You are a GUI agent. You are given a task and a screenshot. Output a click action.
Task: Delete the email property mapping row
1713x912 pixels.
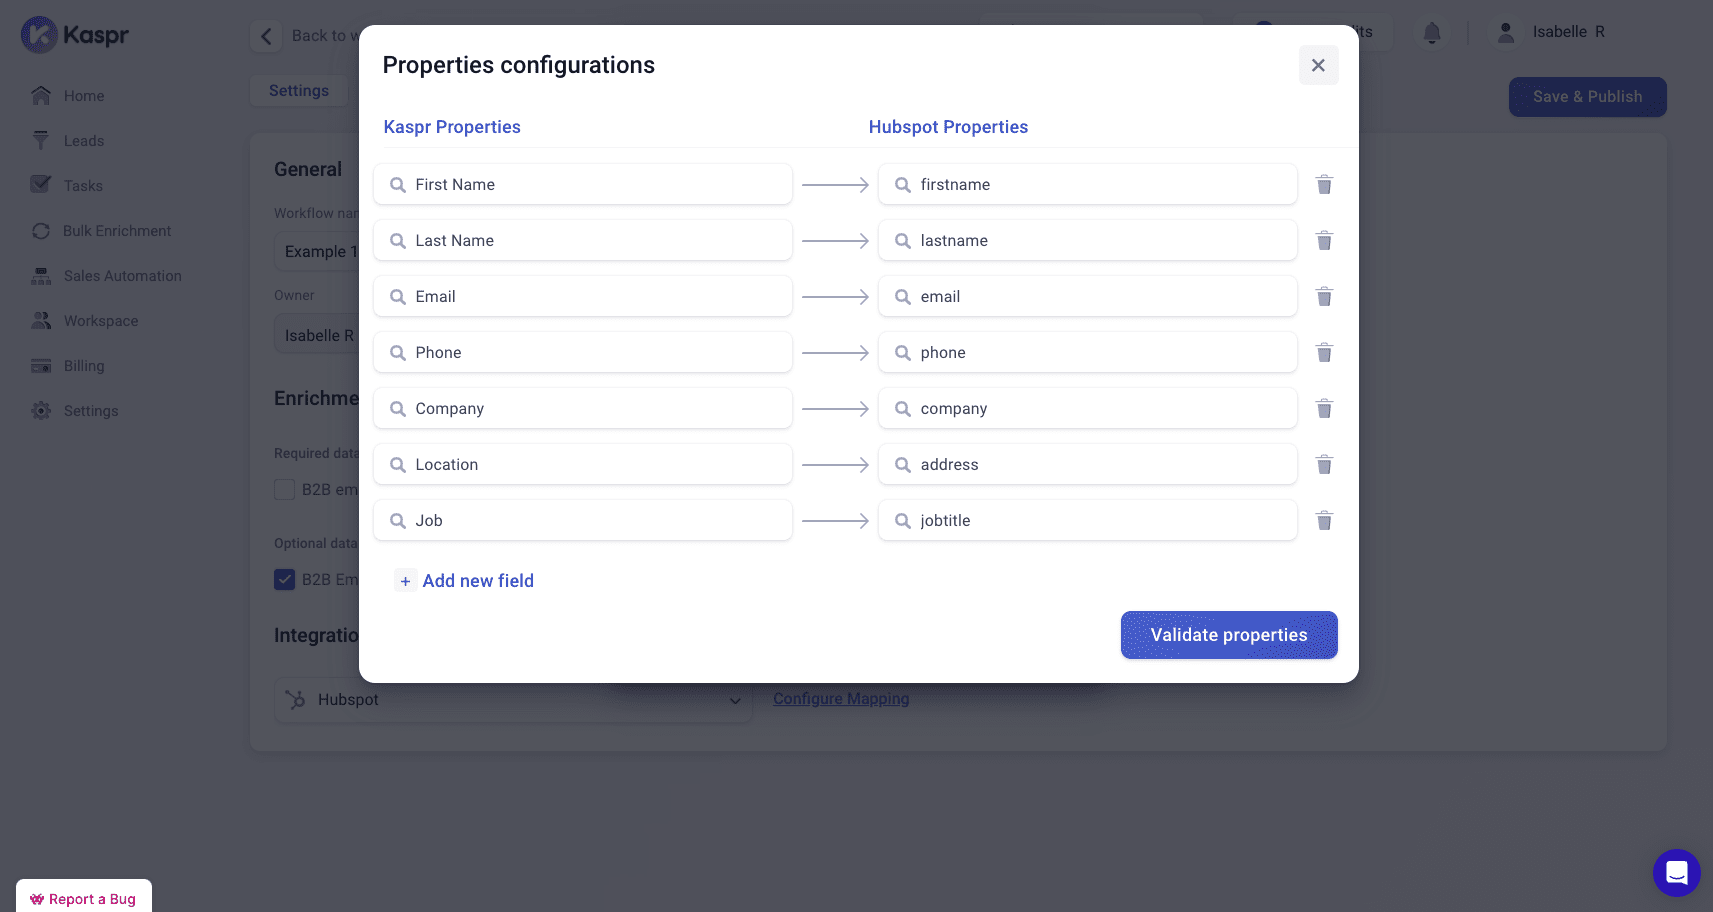[x=1324, y=296]
